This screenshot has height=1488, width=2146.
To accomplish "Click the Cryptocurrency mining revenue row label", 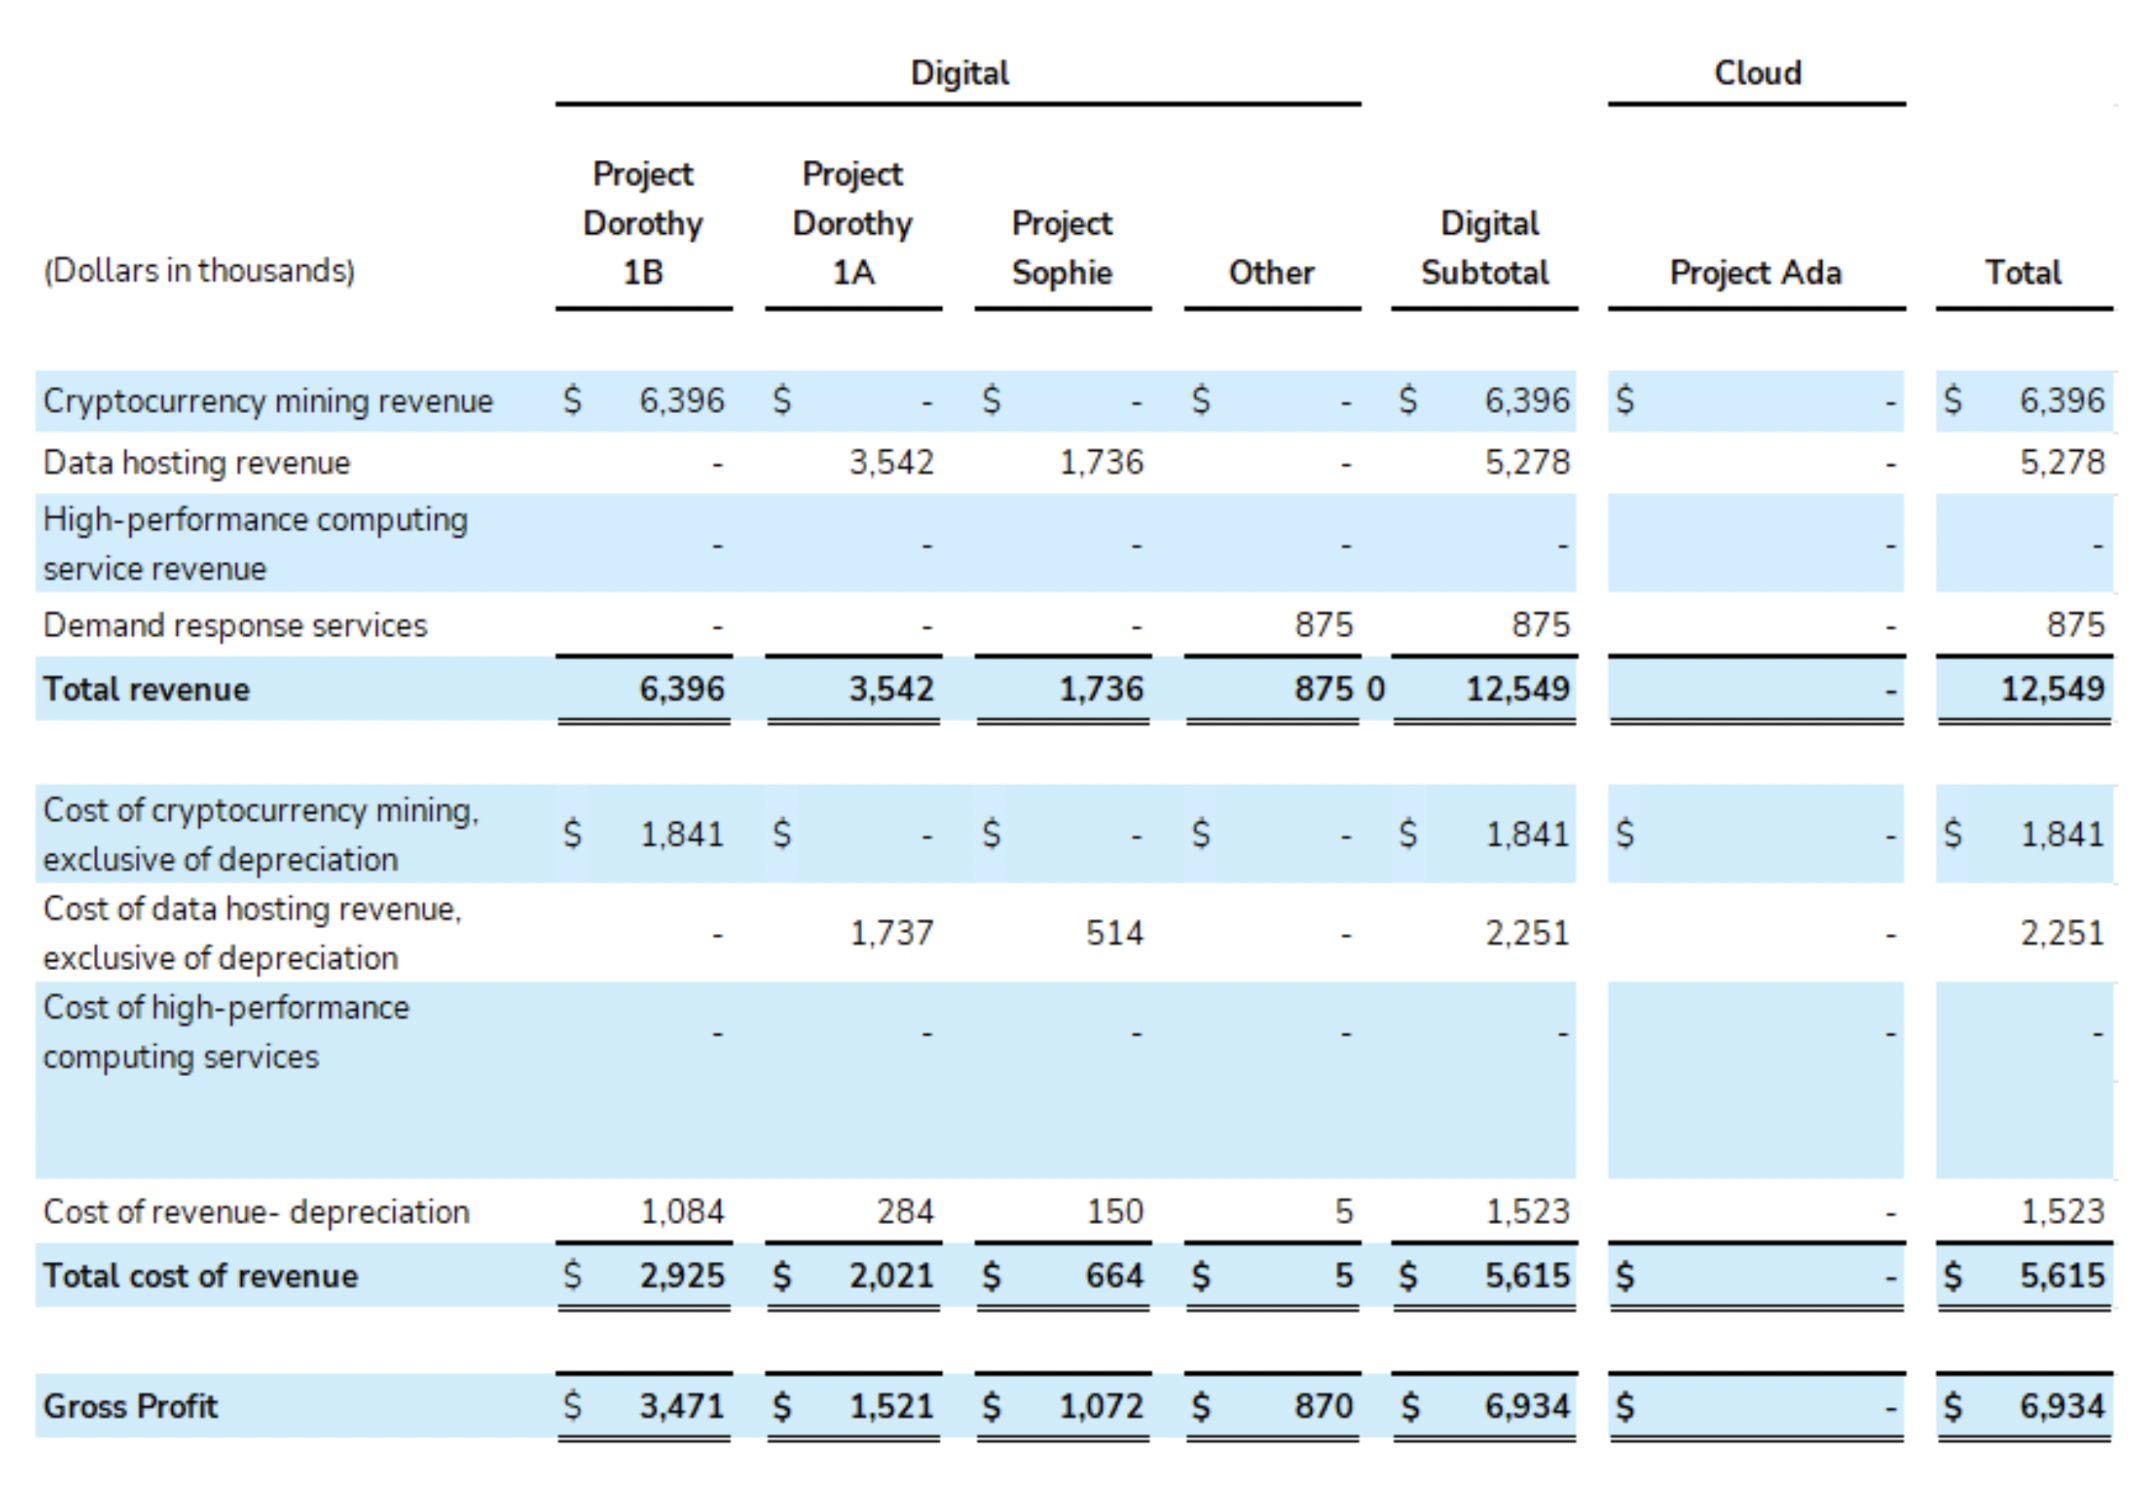I will [x=268, y=401].
